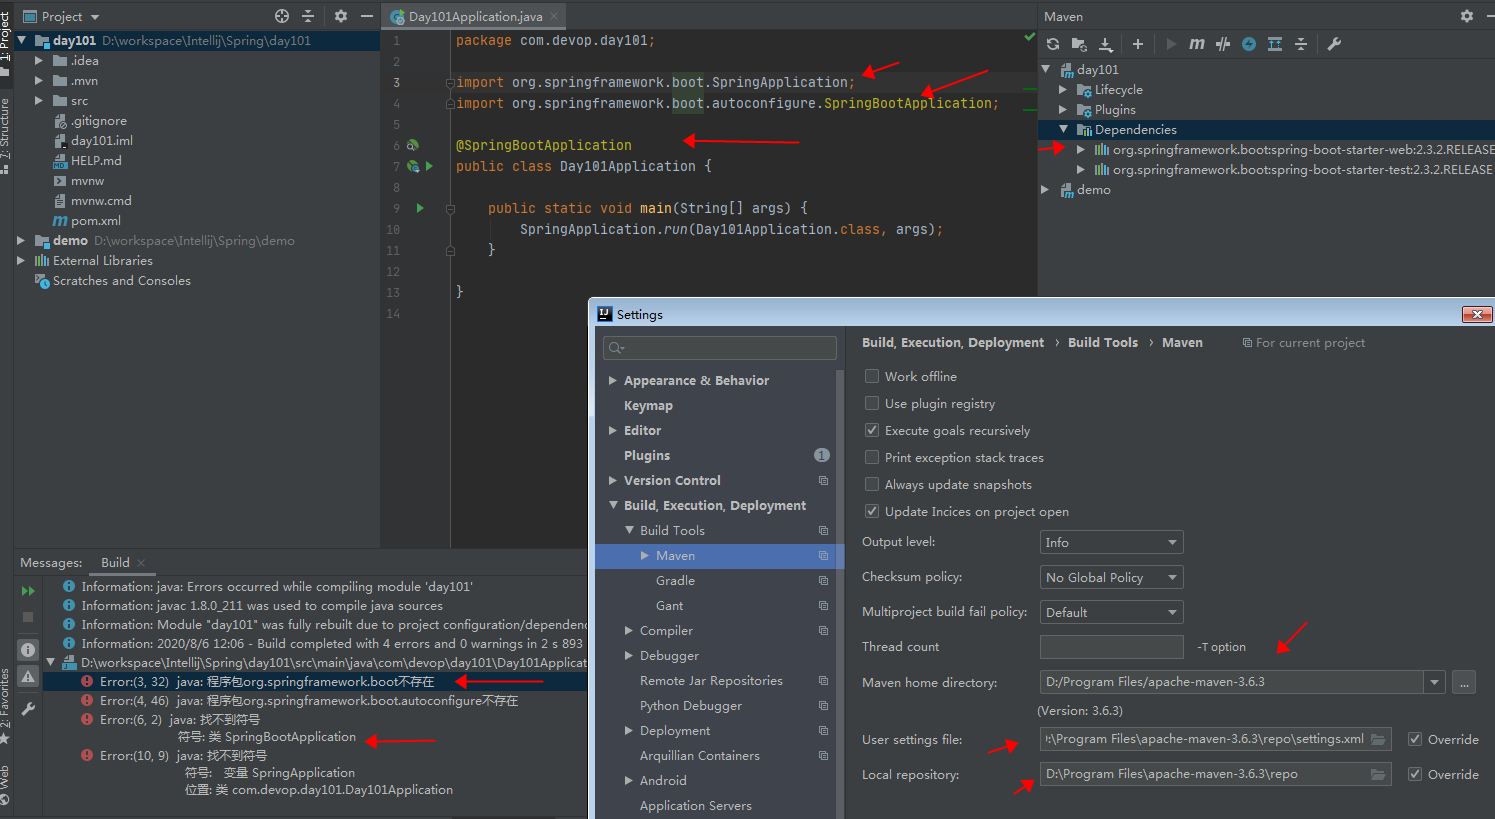Open Project panel gear settings
This screenshot has height=819, width=1495.
pyautogui.click(x=341, y=16)
